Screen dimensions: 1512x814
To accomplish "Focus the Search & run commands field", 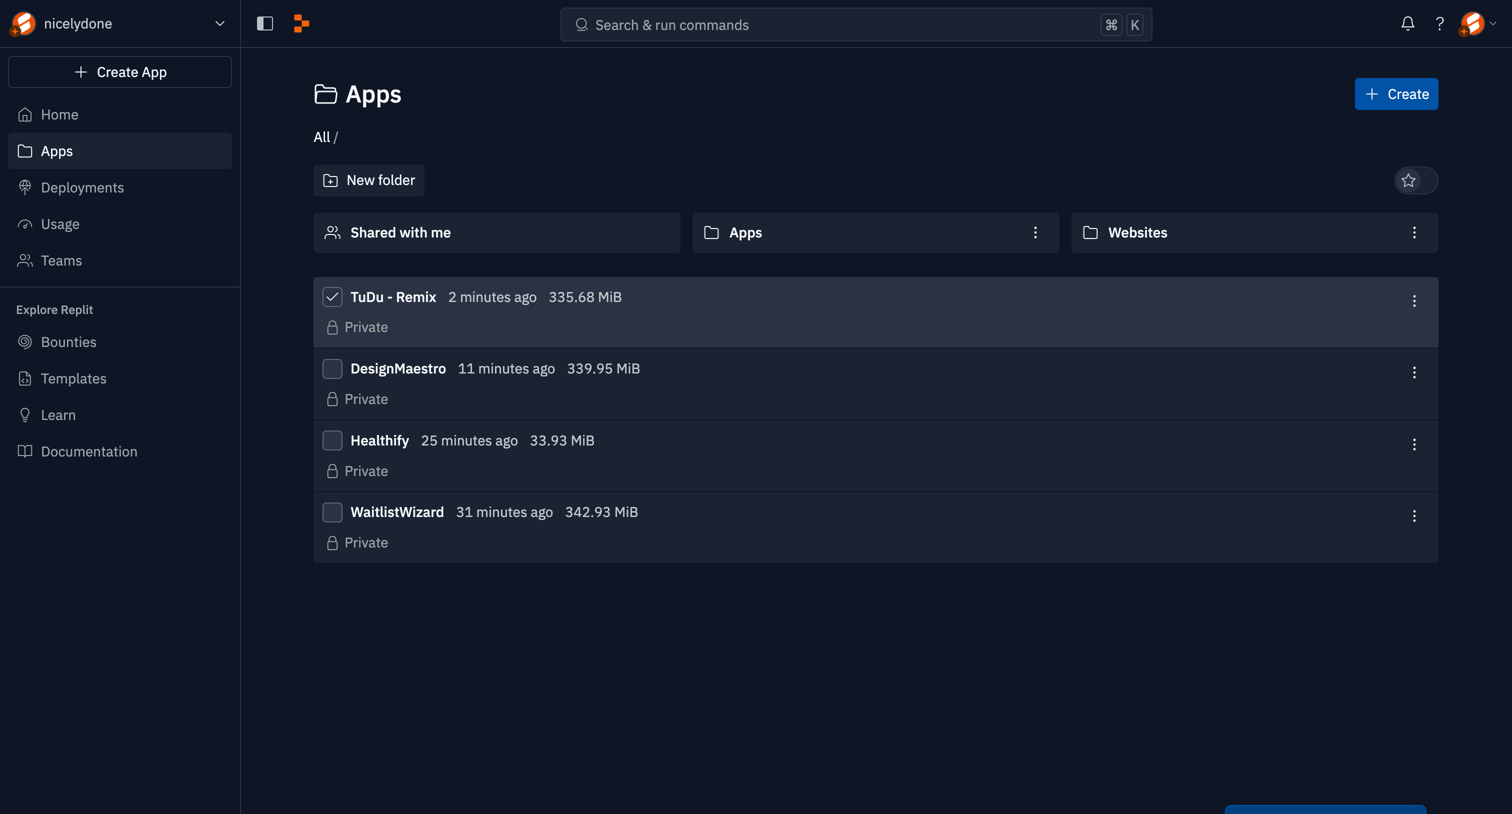I will (x=856, y=25).
